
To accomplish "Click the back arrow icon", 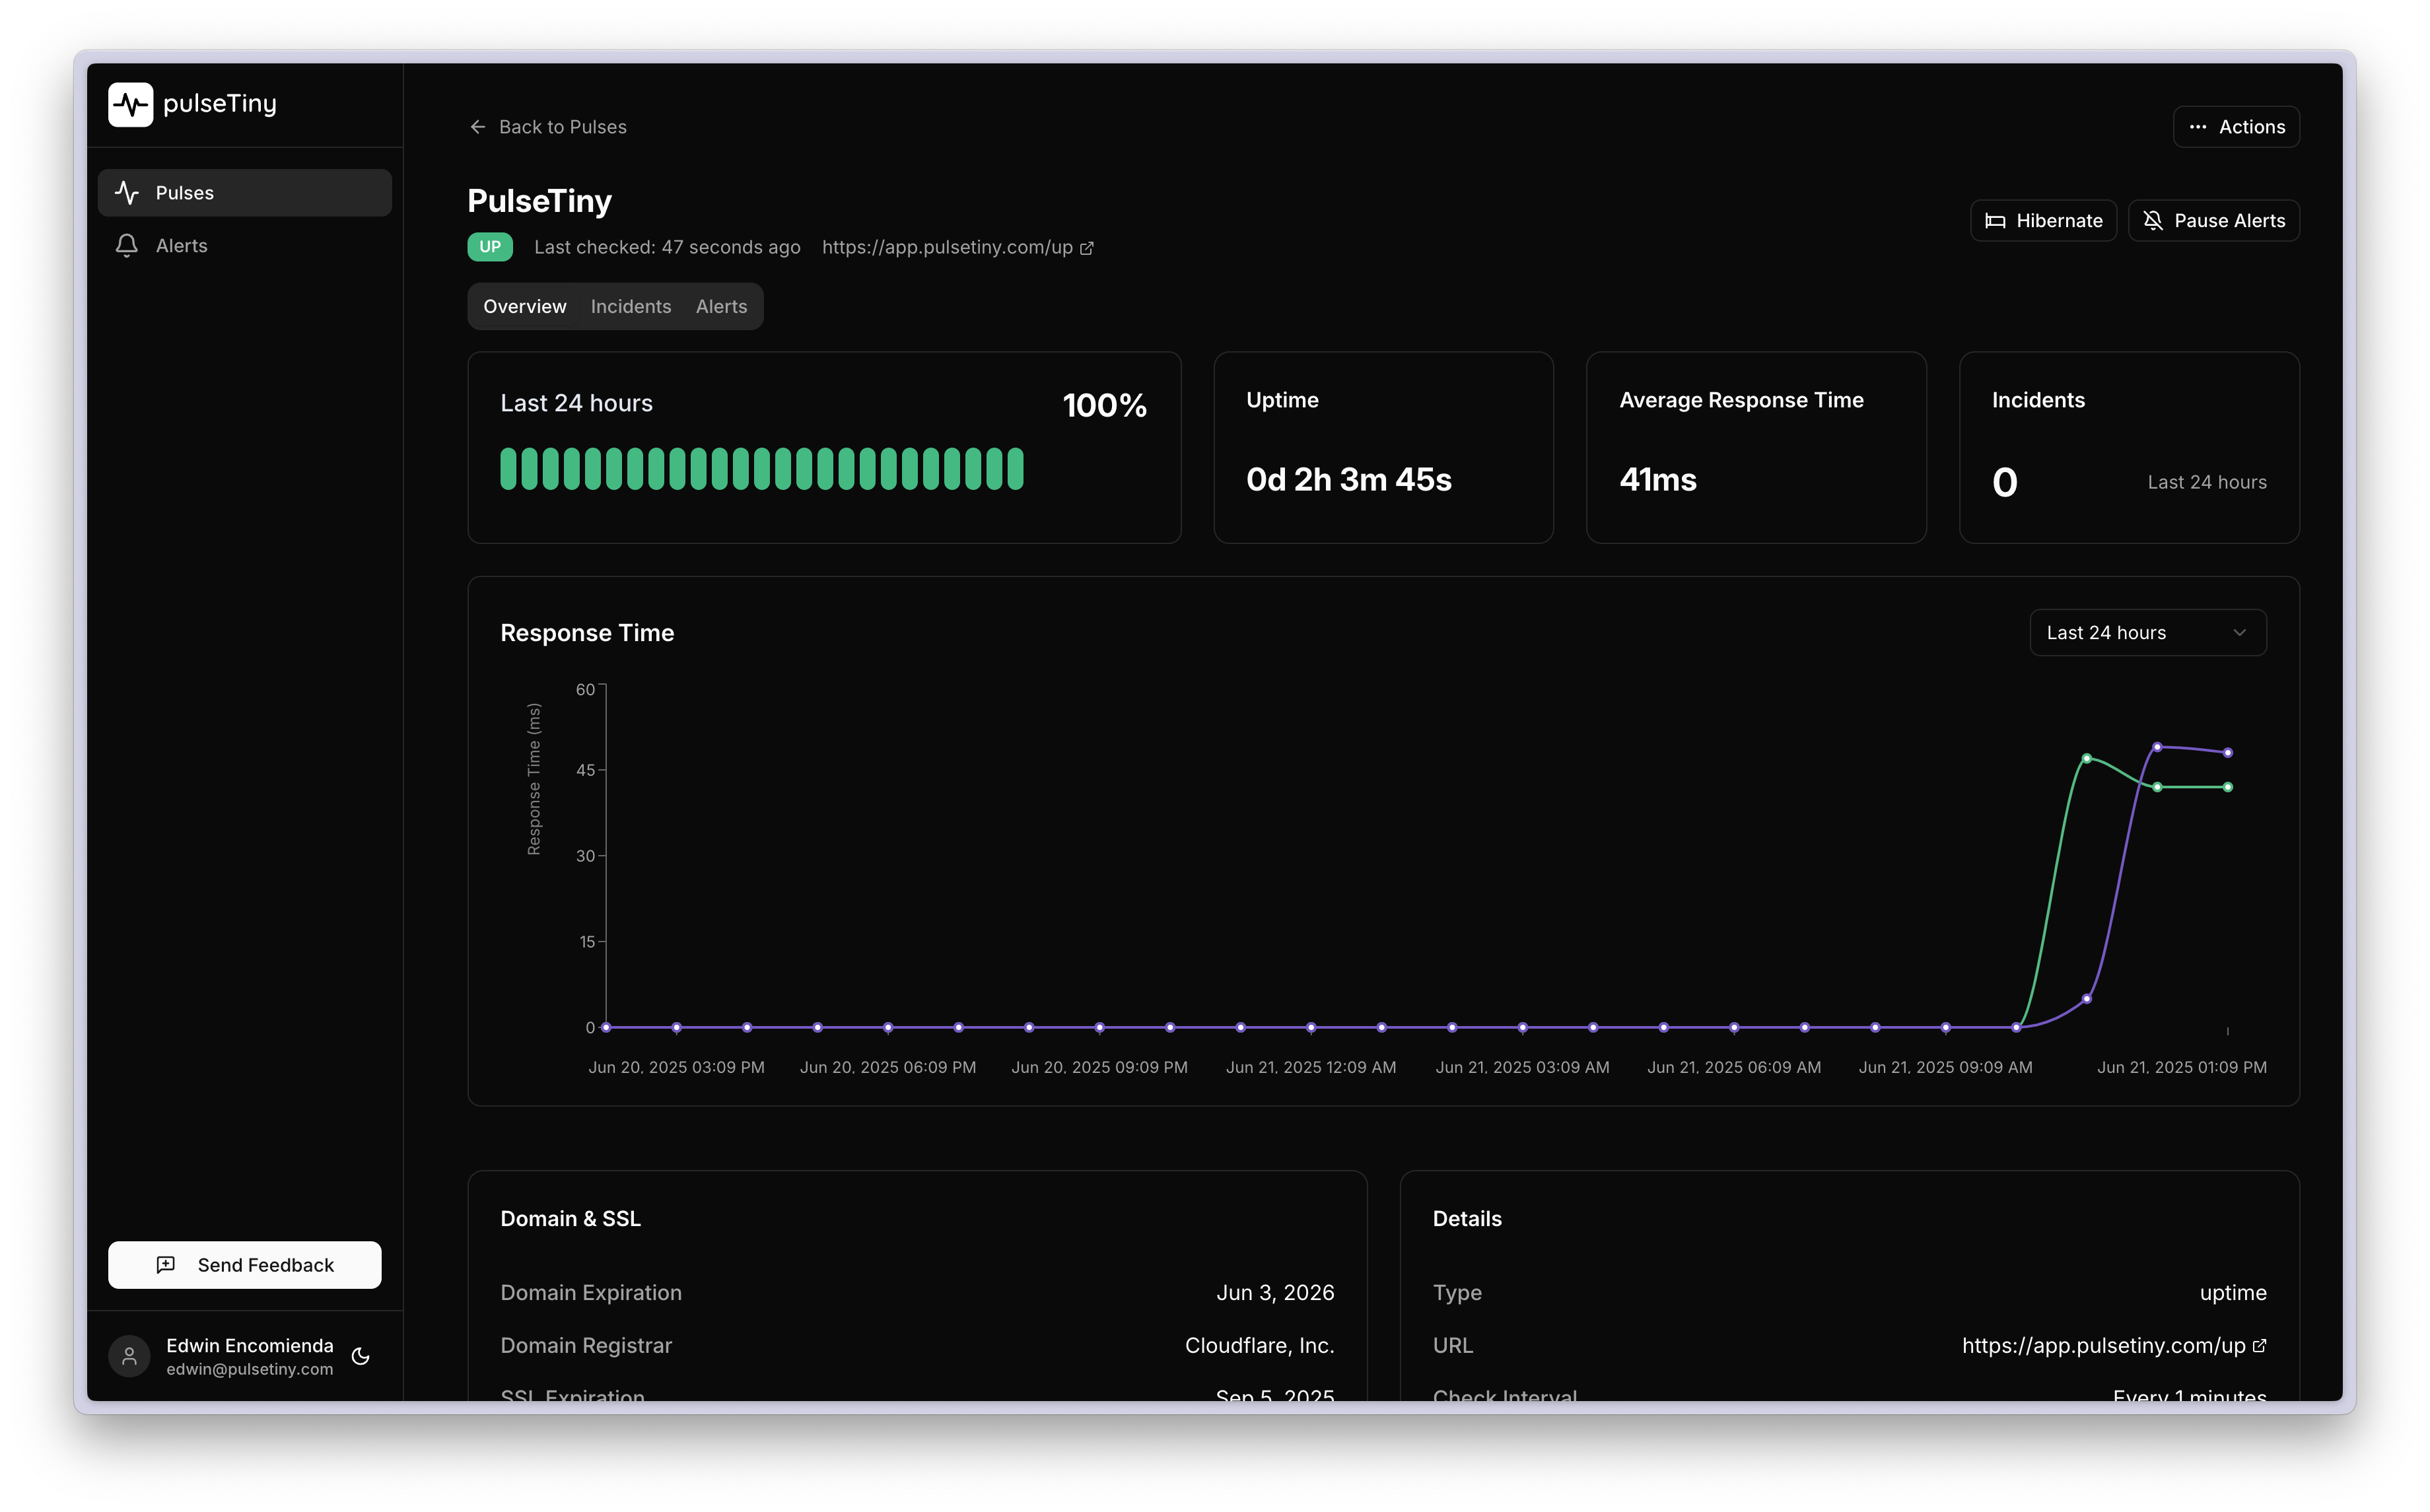I will [x=478, y=127].
